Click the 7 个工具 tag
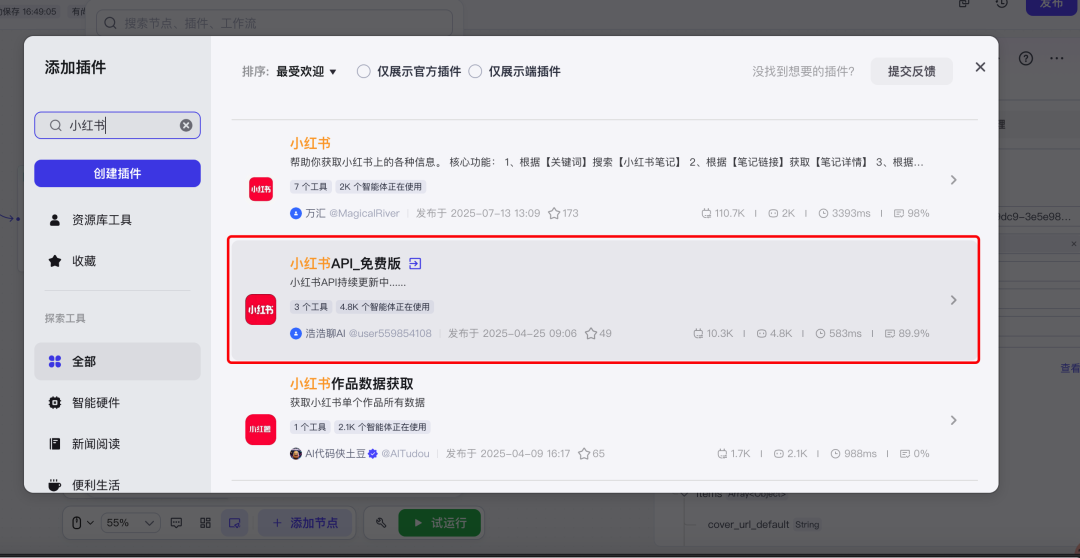 click(x=311, y=187)
